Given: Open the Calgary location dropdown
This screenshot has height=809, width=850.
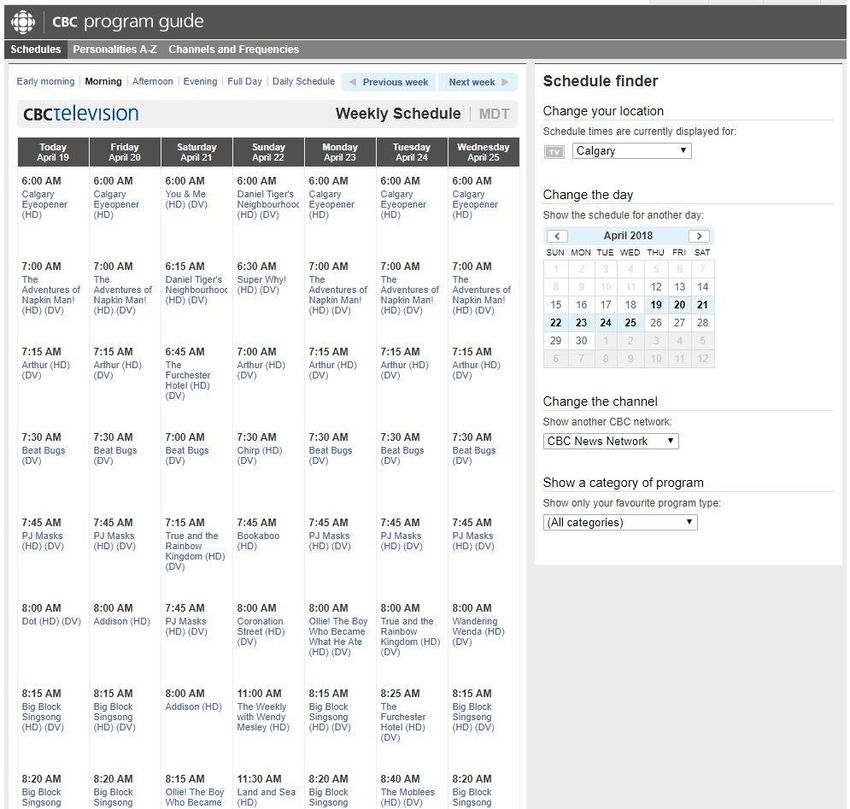Looking at the screenshot, I should 632,151.
